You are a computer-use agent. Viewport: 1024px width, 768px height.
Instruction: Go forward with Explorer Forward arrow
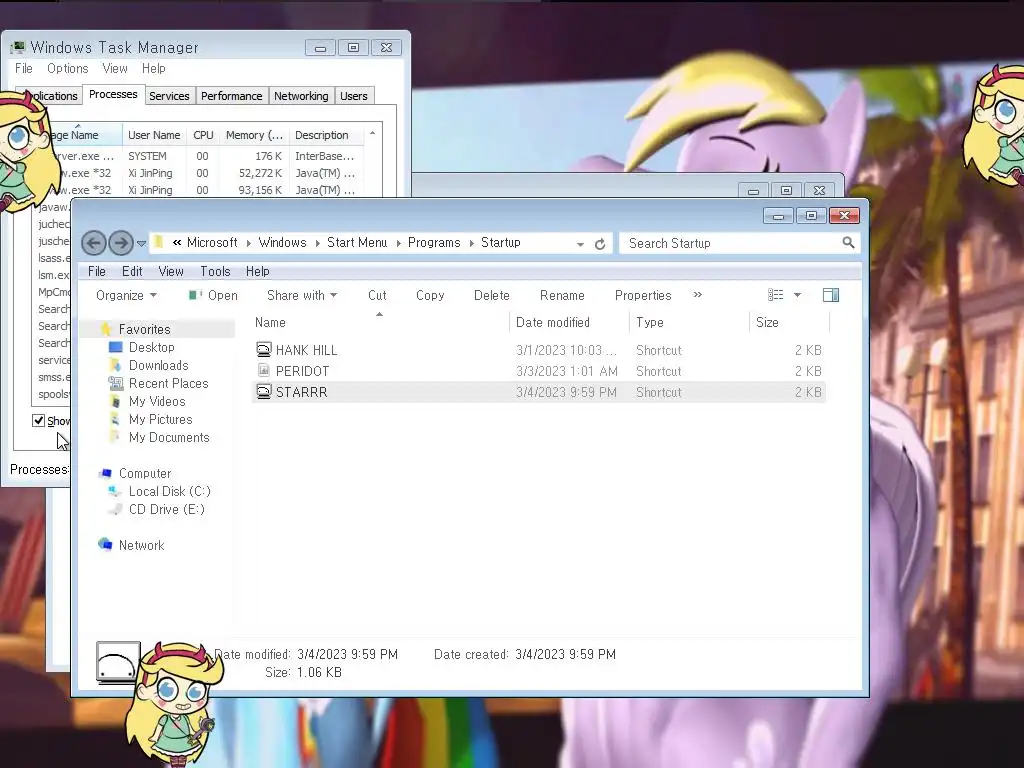(x=121, y=243)
